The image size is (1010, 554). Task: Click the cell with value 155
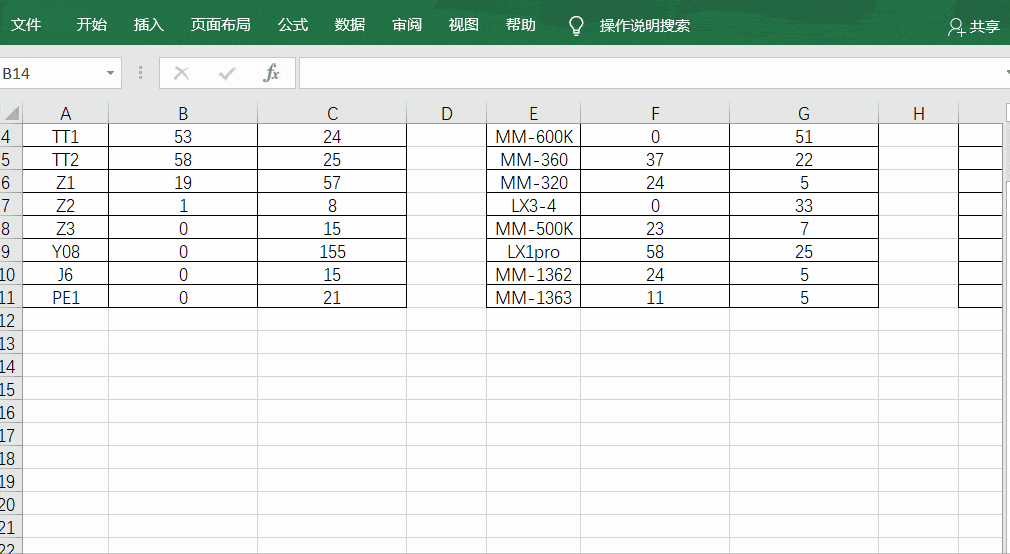tap(332, 252)
